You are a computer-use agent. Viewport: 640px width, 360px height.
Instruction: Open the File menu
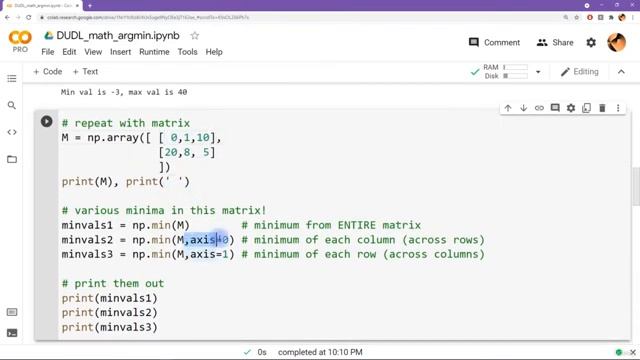pyautogui.click(x=48, y=52)
